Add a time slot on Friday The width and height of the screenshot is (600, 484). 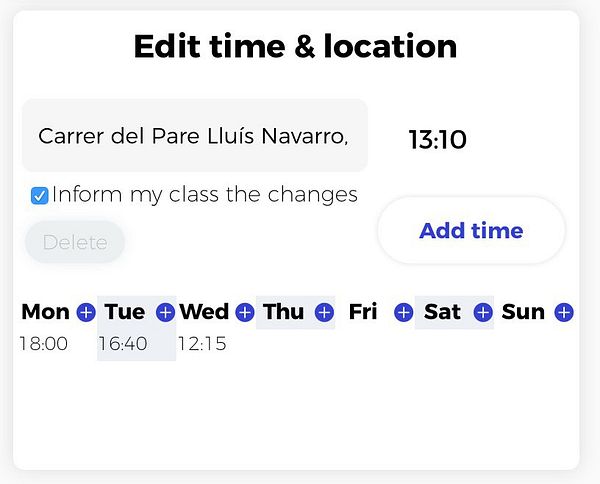403,313
